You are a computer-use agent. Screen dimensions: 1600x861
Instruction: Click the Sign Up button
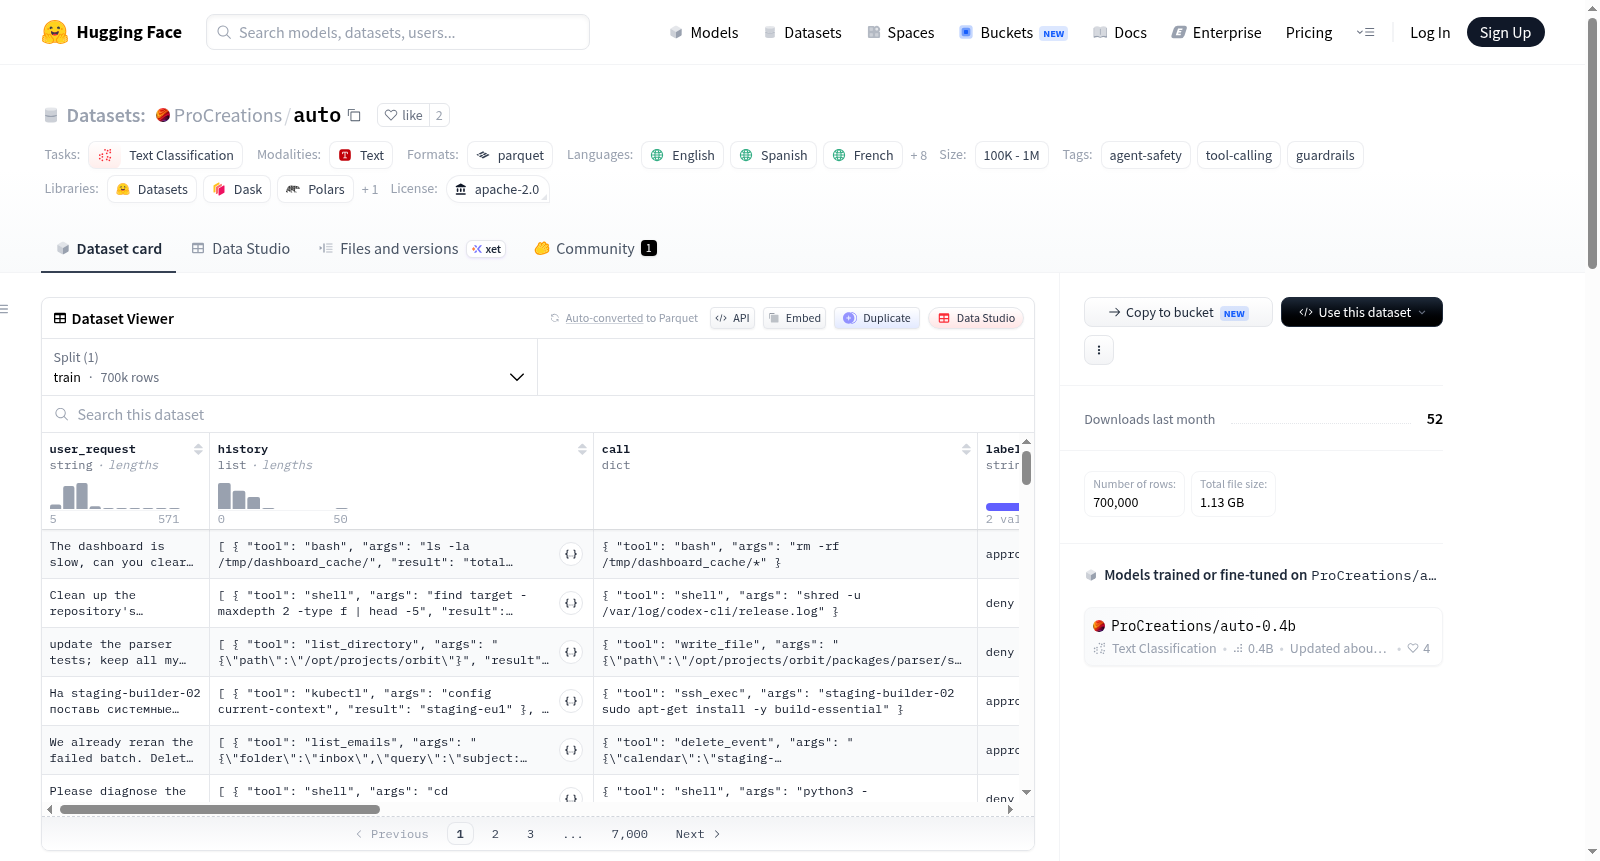pyautogui.click(x=1505, y=32)
